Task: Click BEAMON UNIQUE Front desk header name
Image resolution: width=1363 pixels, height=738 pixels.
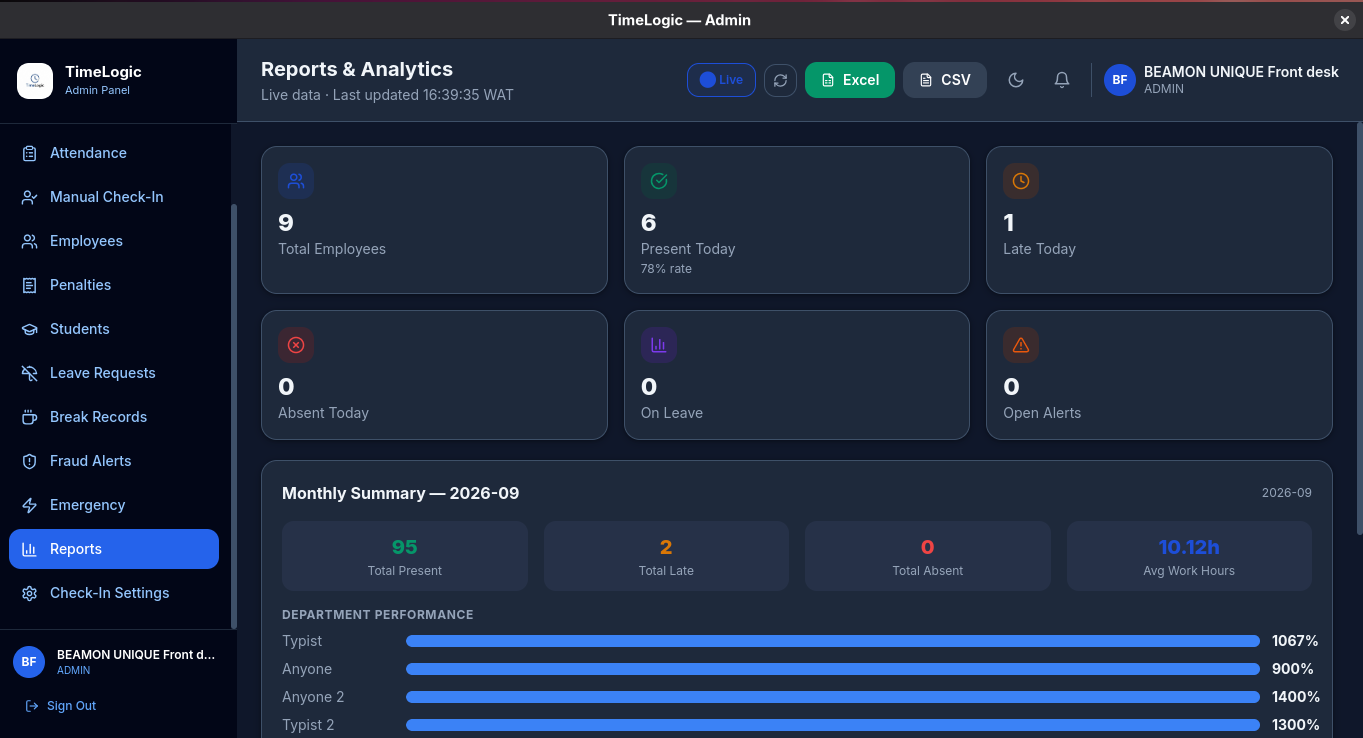Action: 1241,72
